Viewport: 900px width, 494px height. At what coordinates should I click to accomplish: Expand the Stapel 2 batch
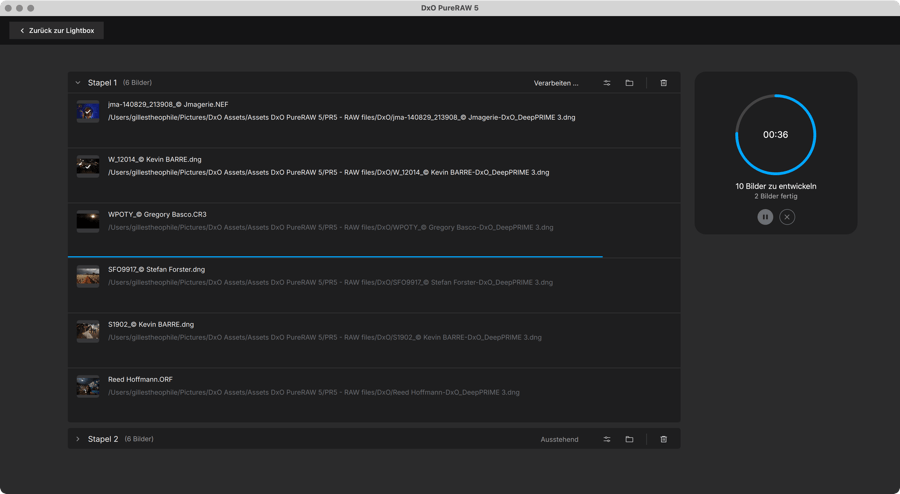pyautogui.click(x=77, y=439)
